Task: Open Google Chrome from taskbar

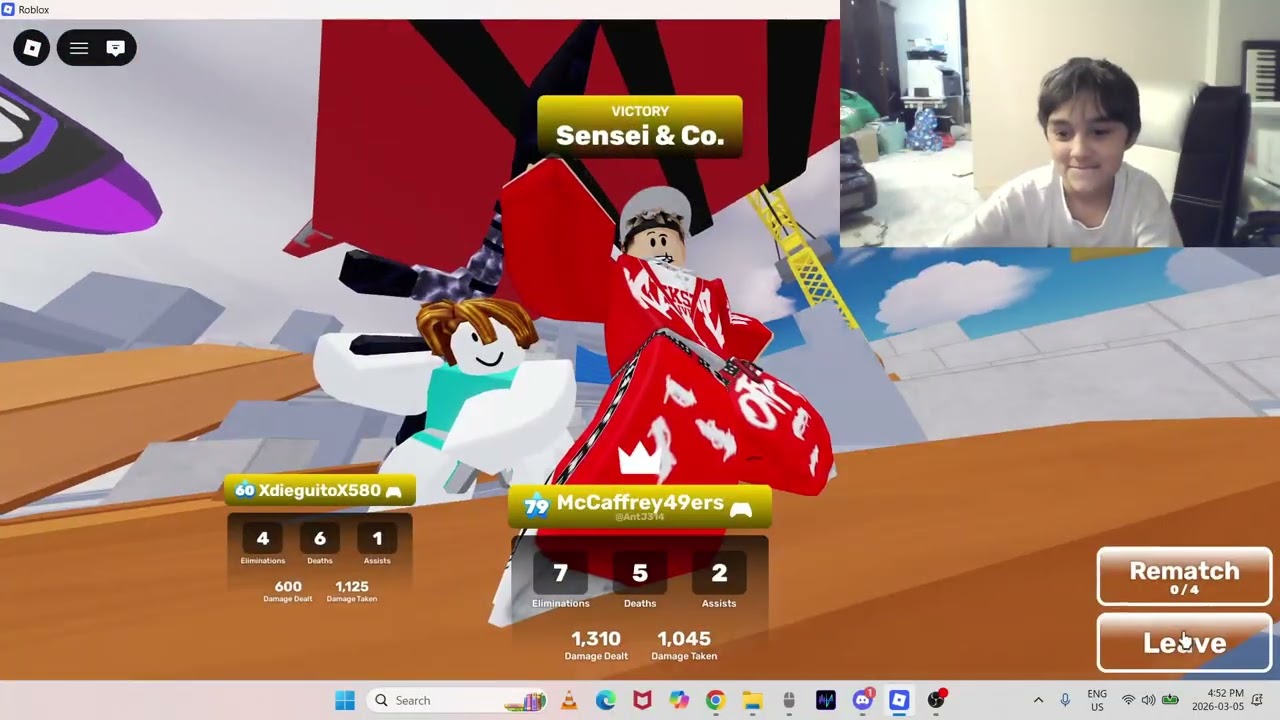Action: [715, 700]
